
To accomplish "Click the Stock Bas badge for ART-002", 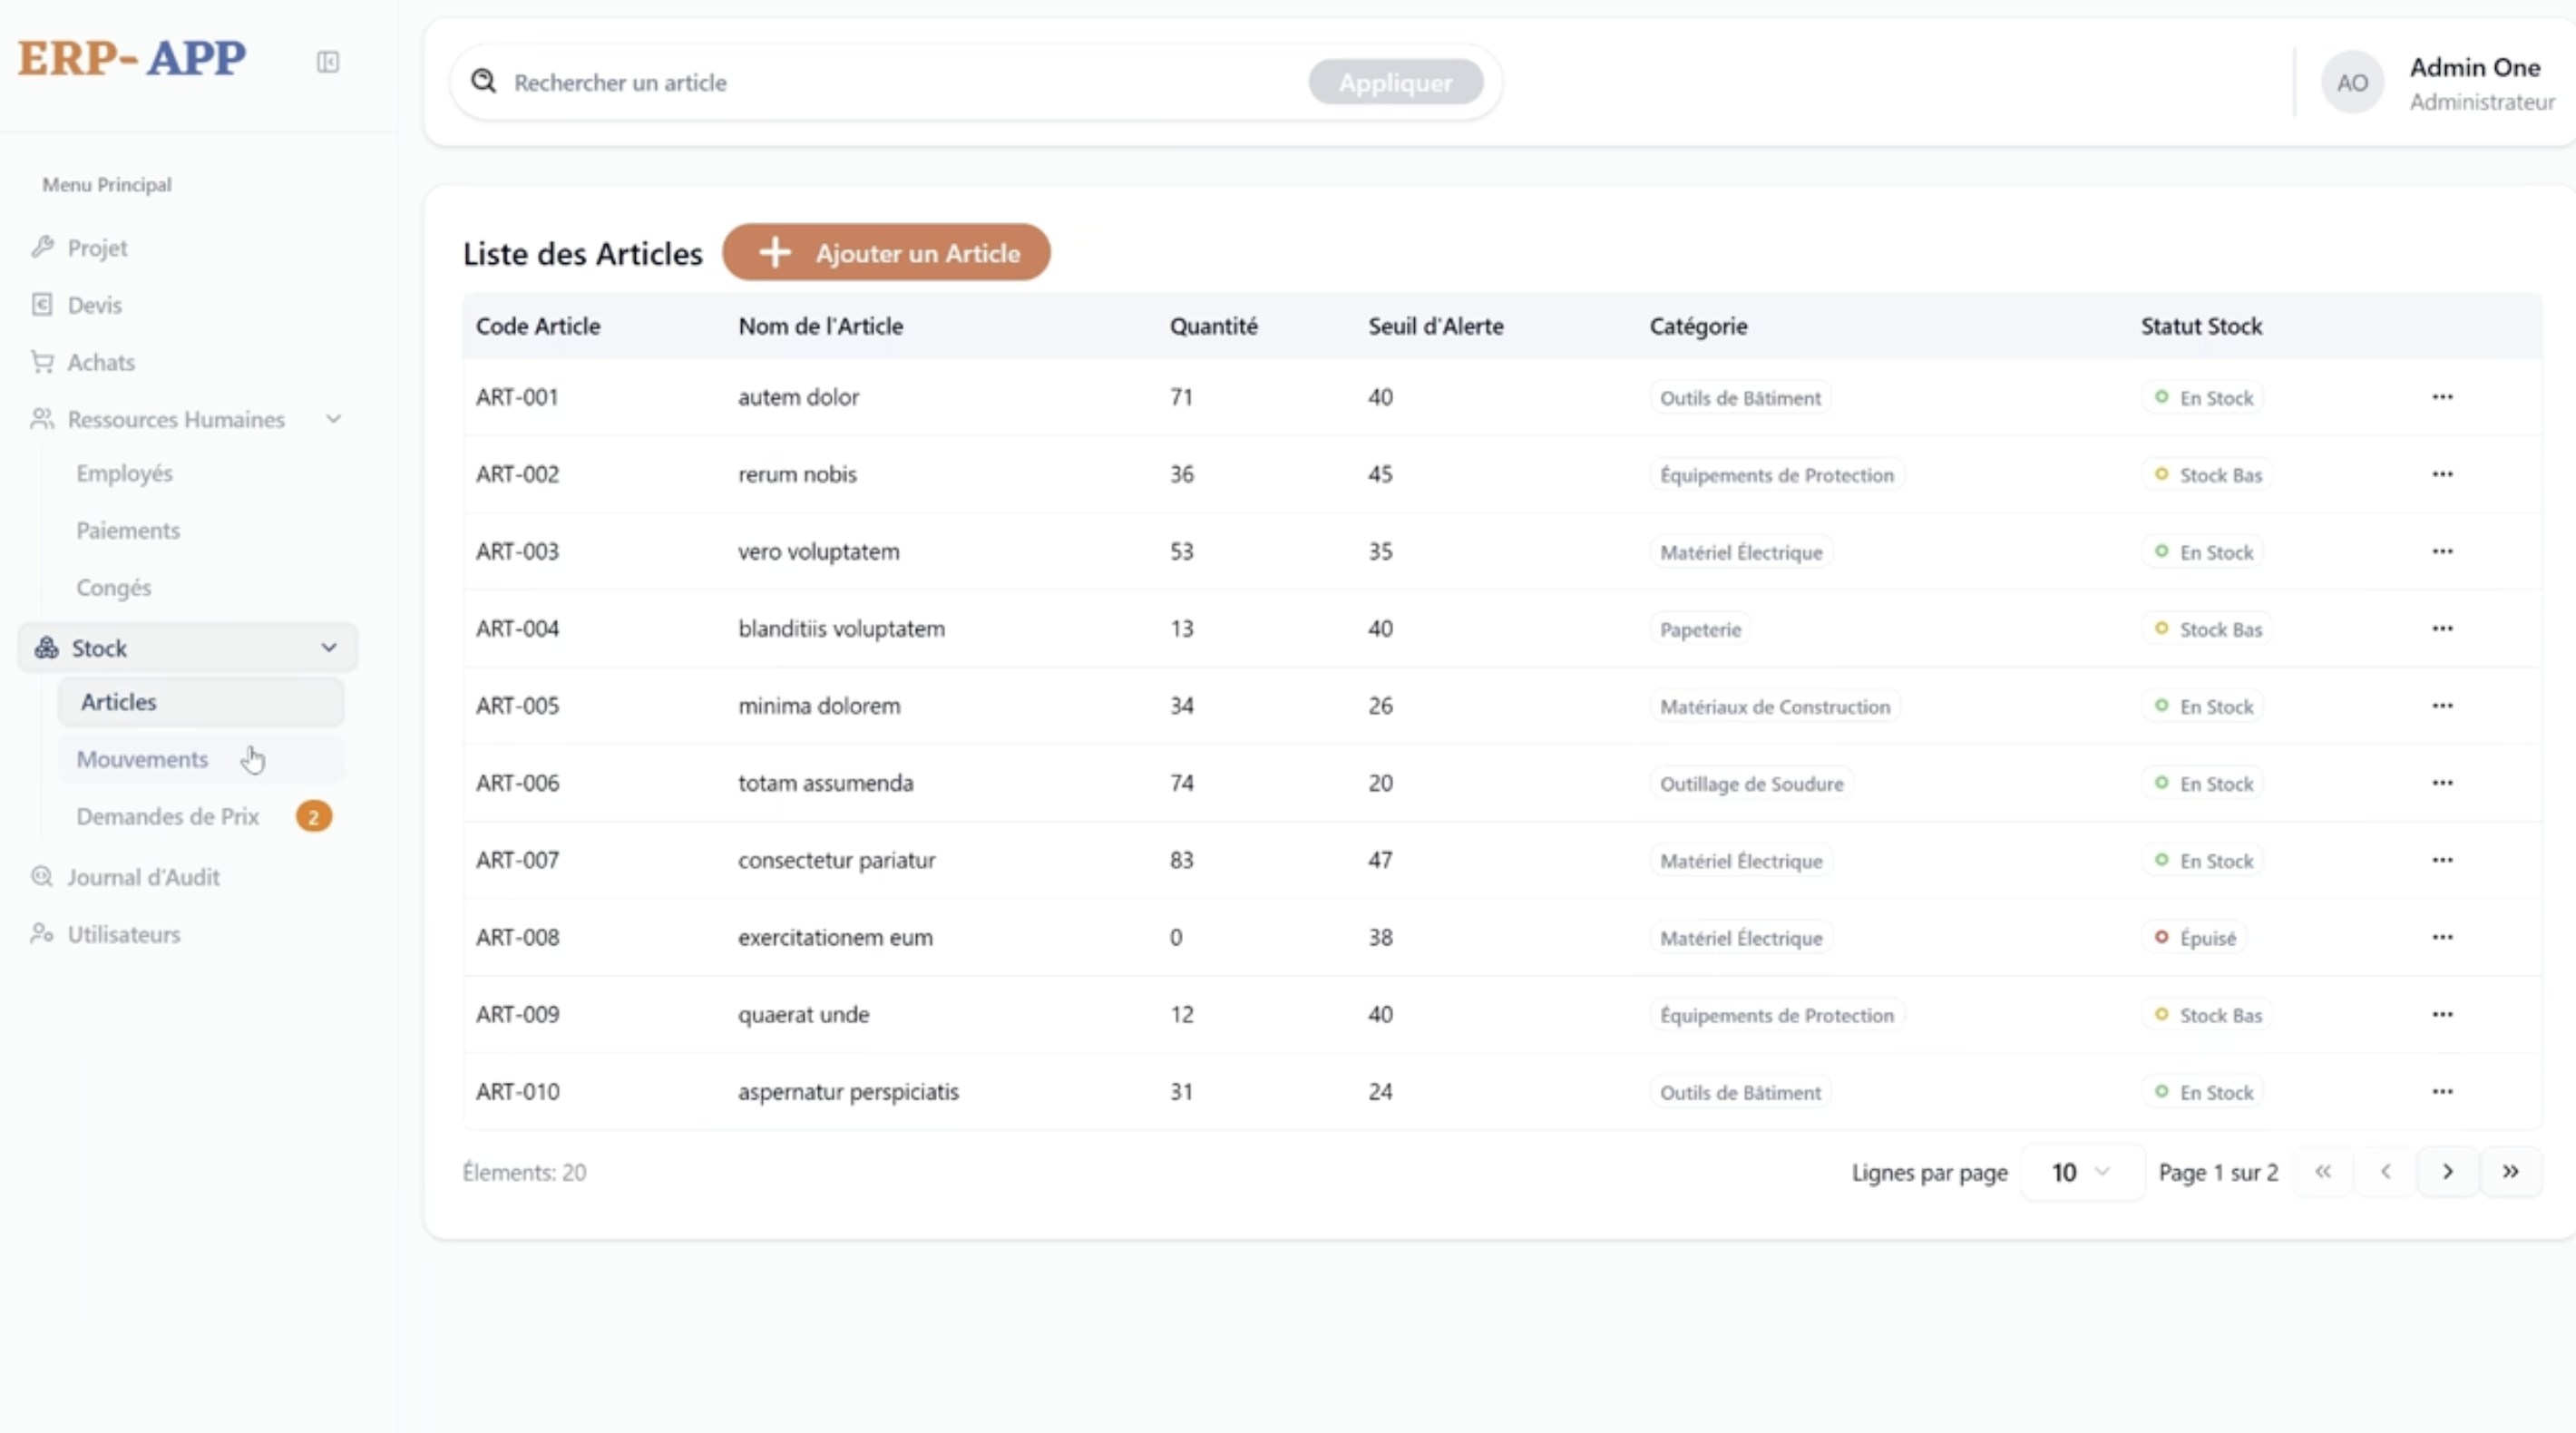I will click(x=2208, y=475).
